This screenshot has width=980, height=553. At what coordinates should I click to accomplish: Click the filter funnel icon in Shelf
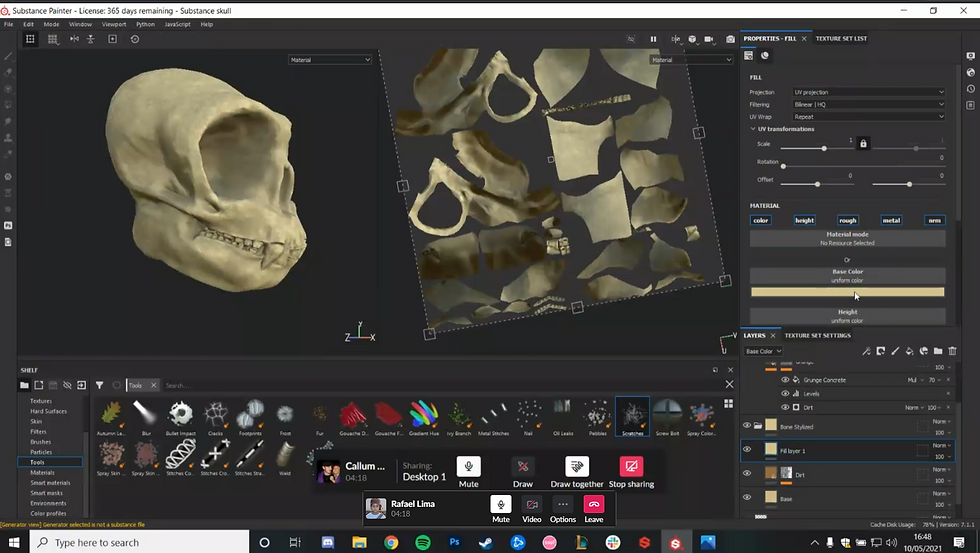pyautogui.click(x=99, y=385)
